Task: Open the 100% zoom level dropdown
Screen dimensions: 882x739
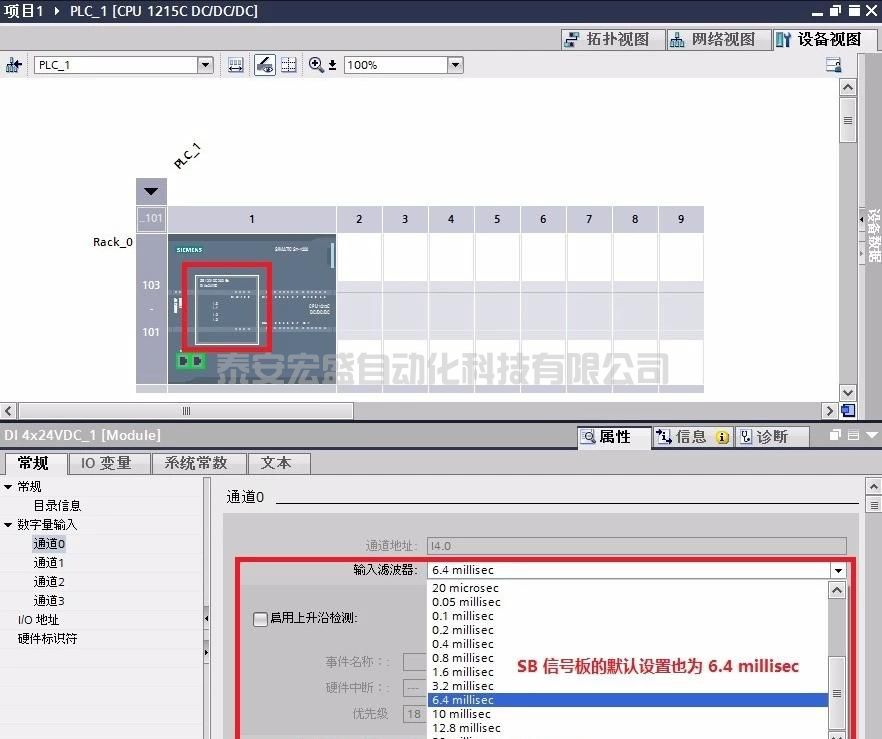Action: [x=455, y=65]
